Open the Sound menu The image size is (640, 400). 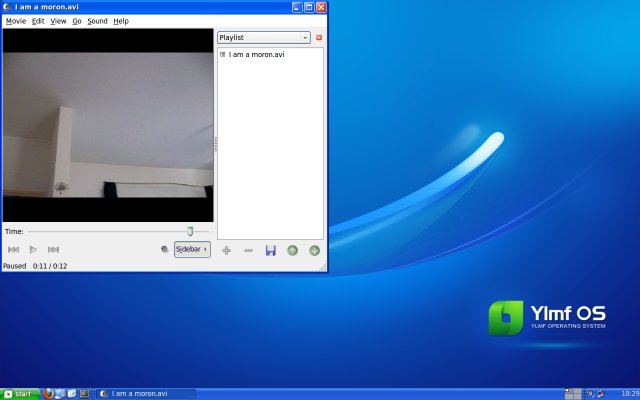pyautogui.click(x=97, y=20)
